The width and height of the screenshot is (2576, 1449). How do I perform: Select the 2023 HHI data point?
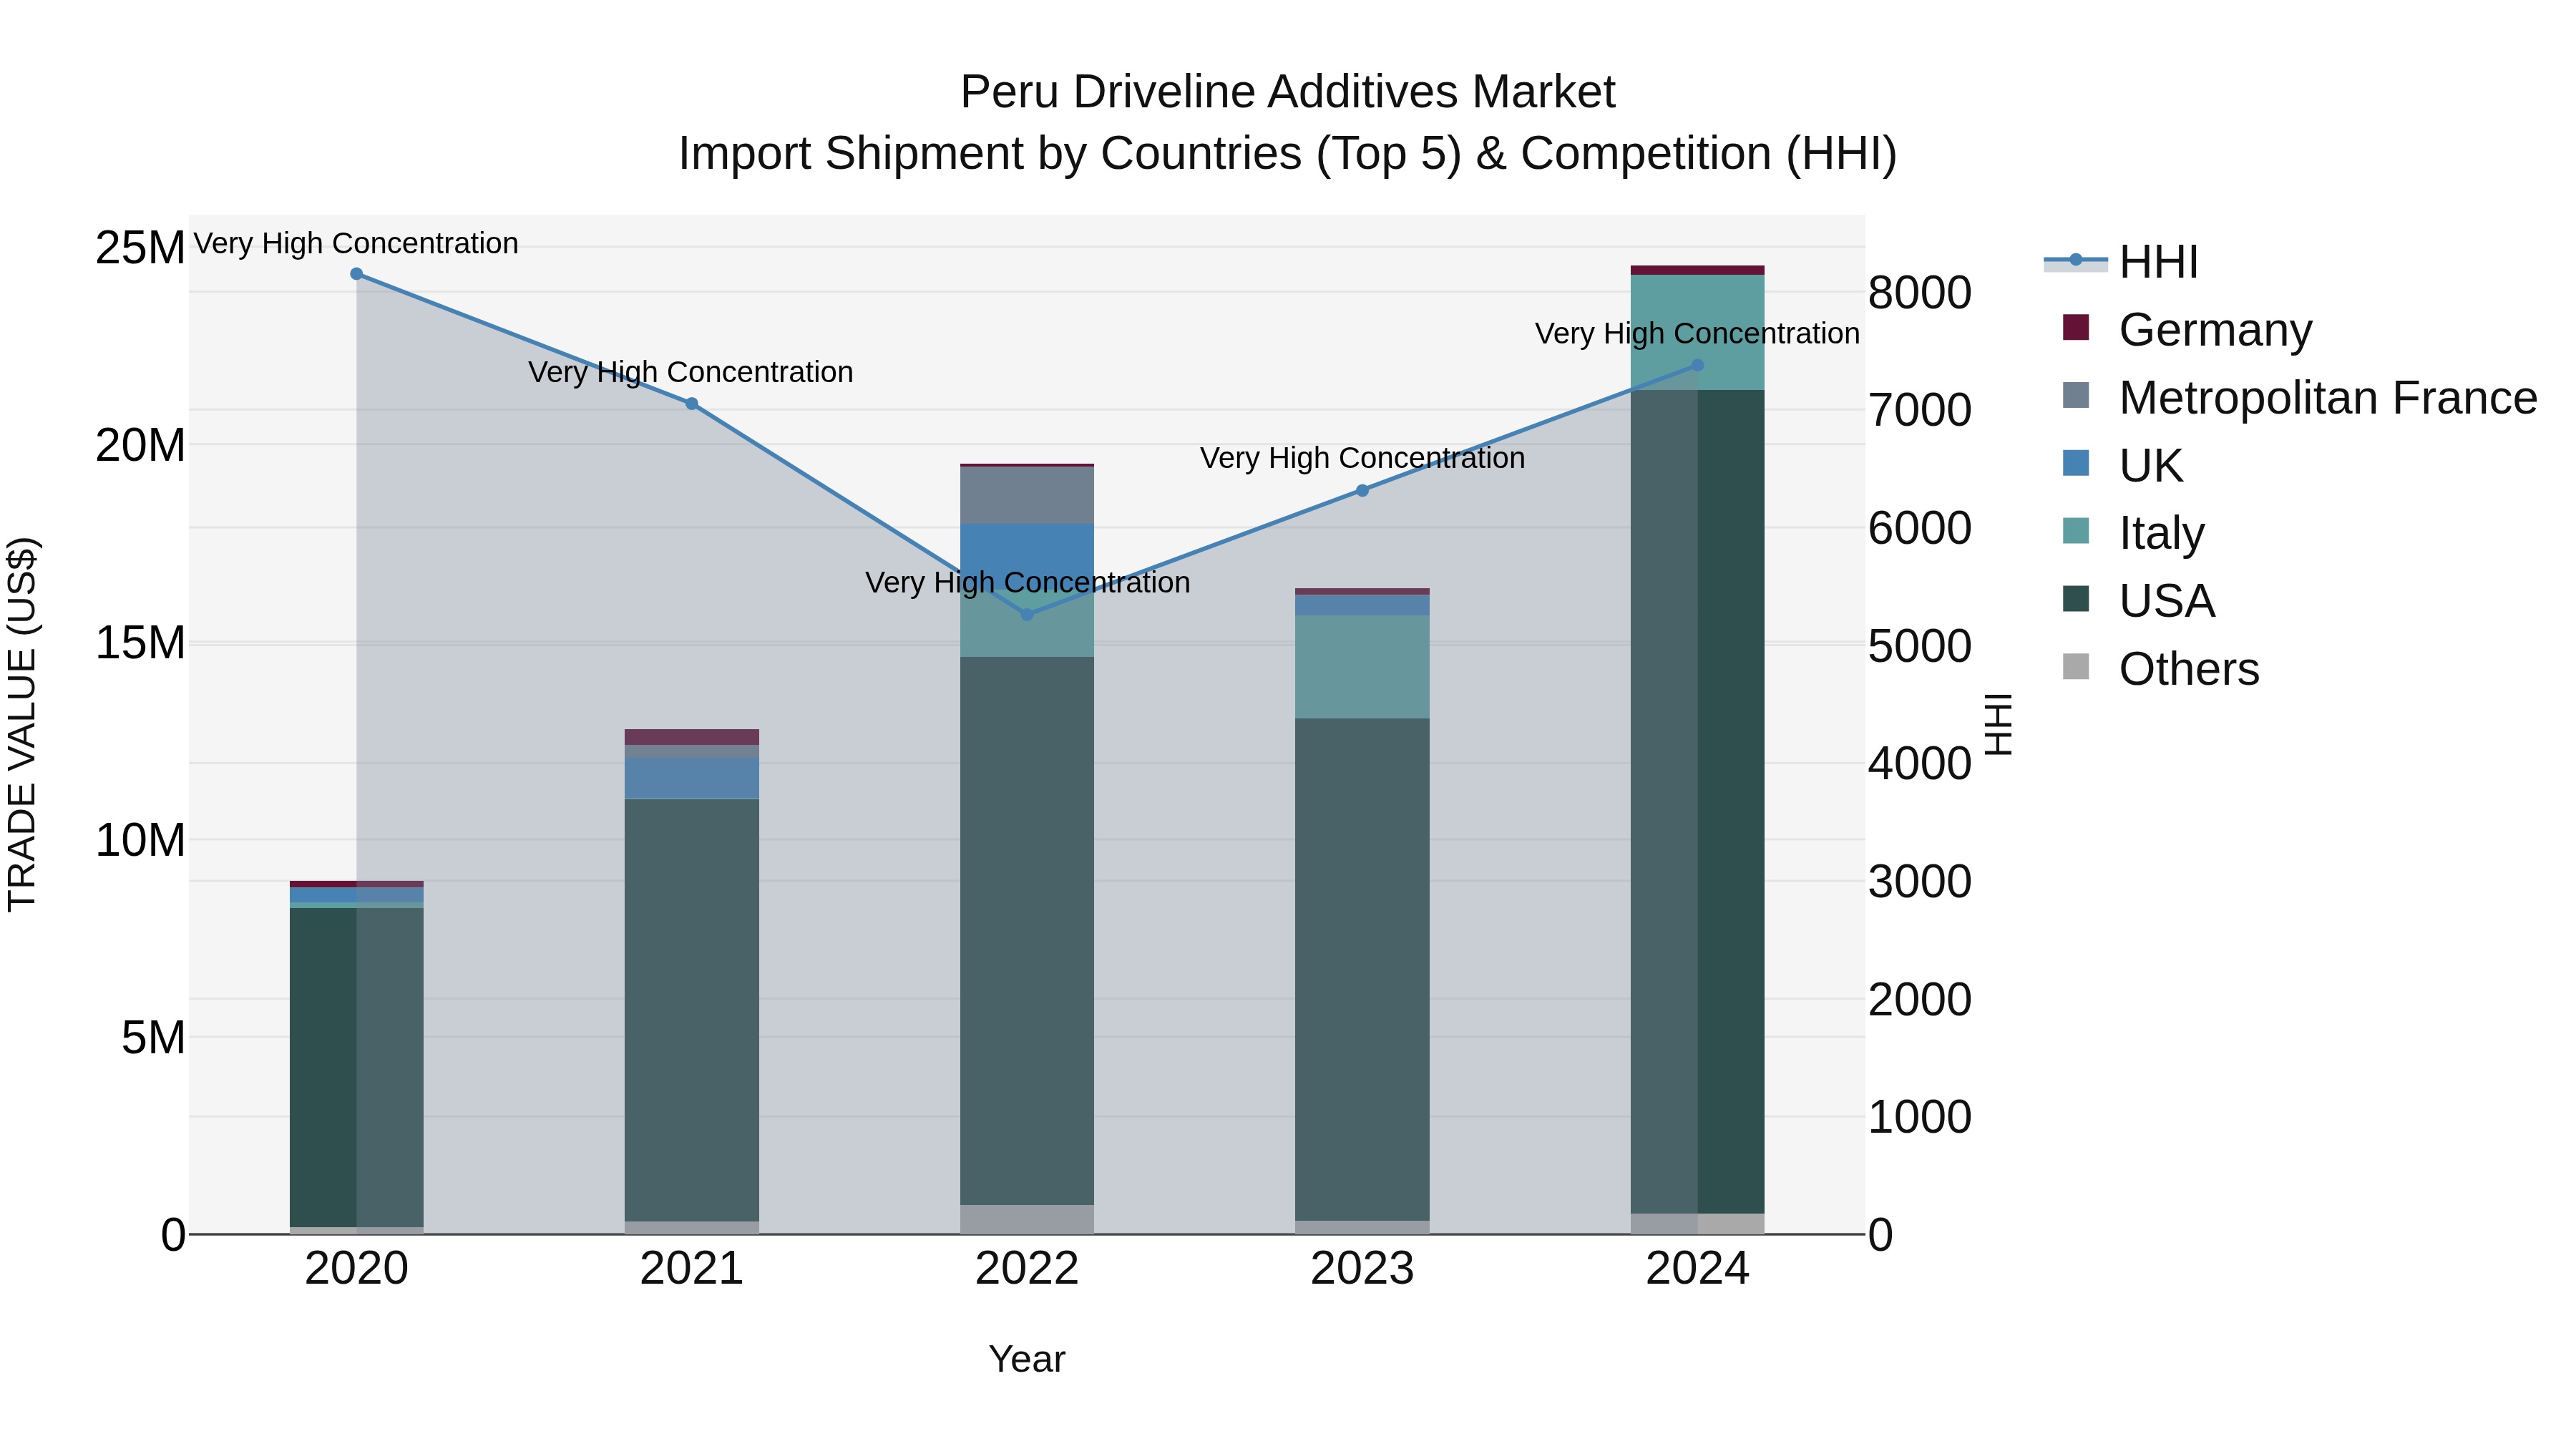[x=1362, y=491]
